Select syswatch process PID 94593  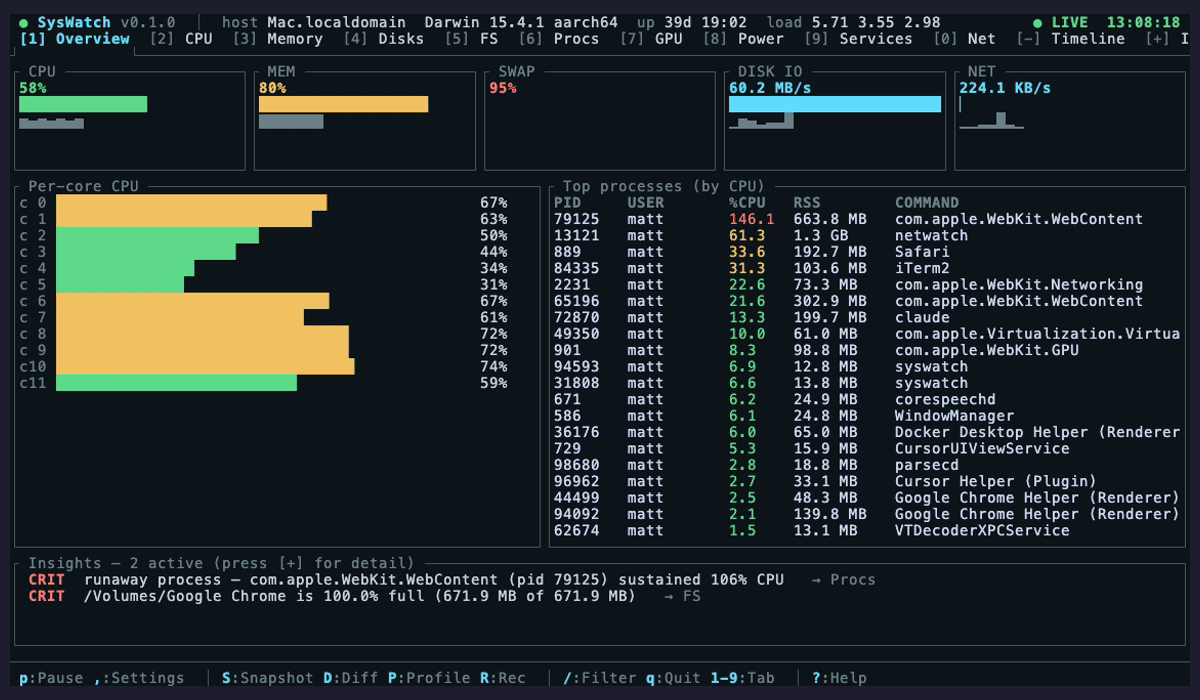867,367
